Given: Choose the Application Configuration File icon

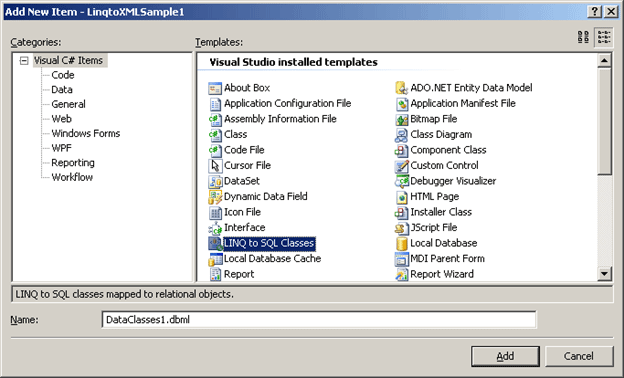Looking at the screenshot, I should coord(215,103).
